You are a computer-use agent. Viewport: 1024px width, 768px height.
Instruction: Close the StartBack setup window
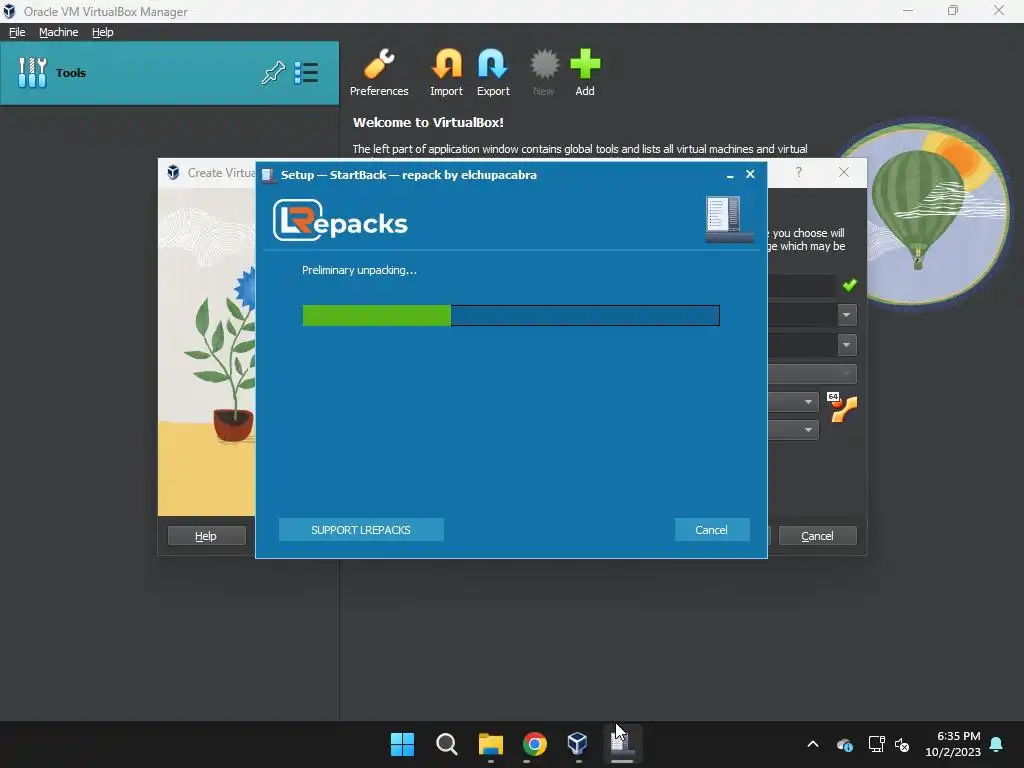(750, 174)
